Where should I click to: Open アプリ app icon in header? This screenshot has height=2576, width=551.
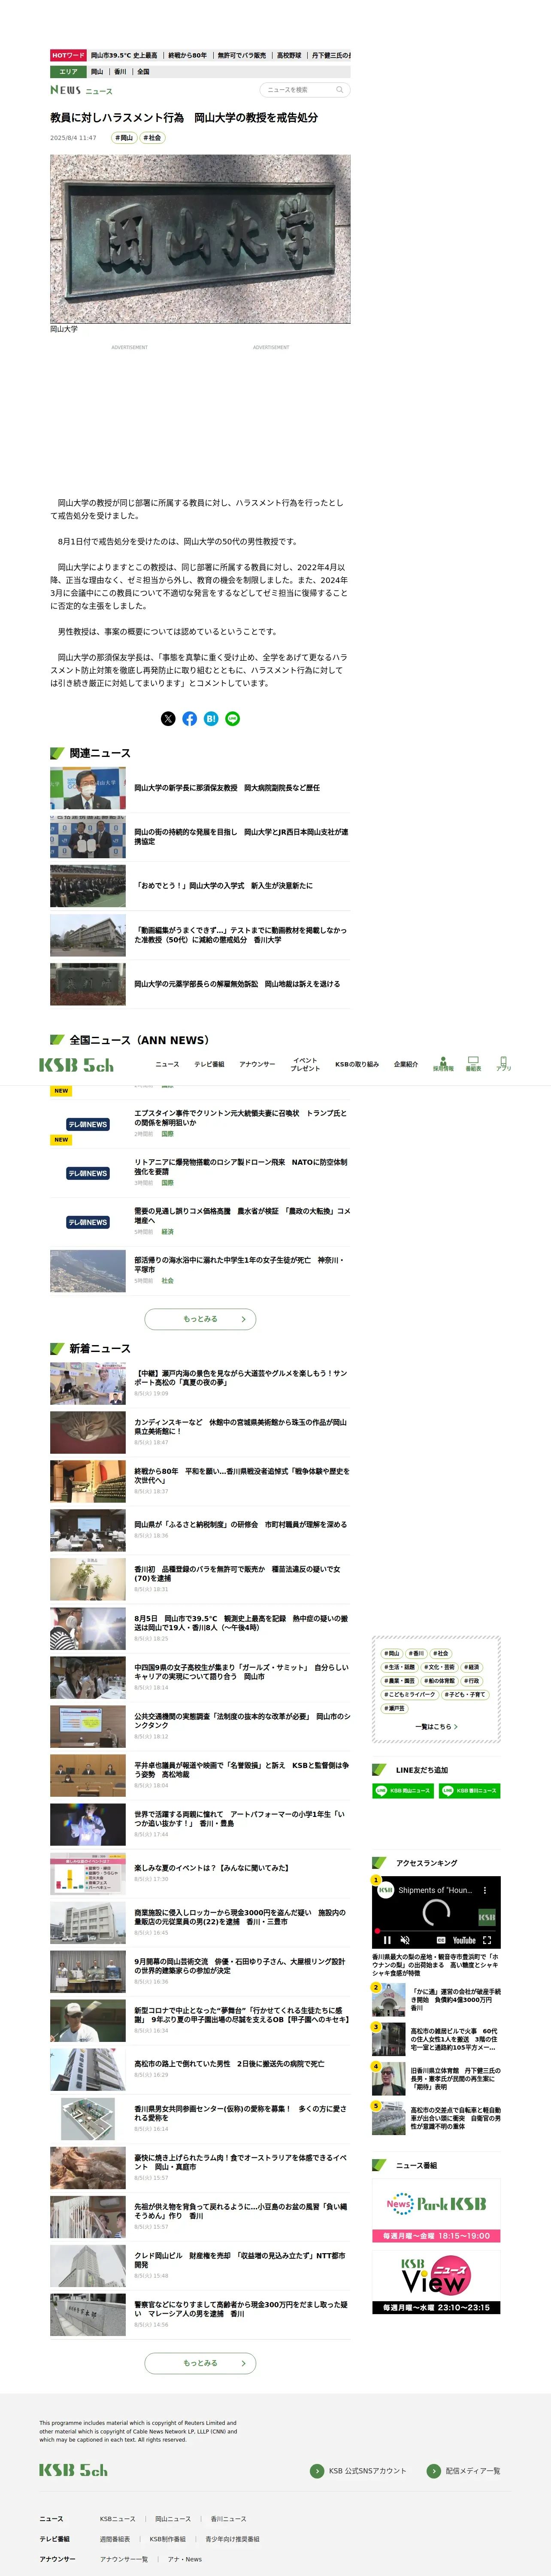[503, 1064]
